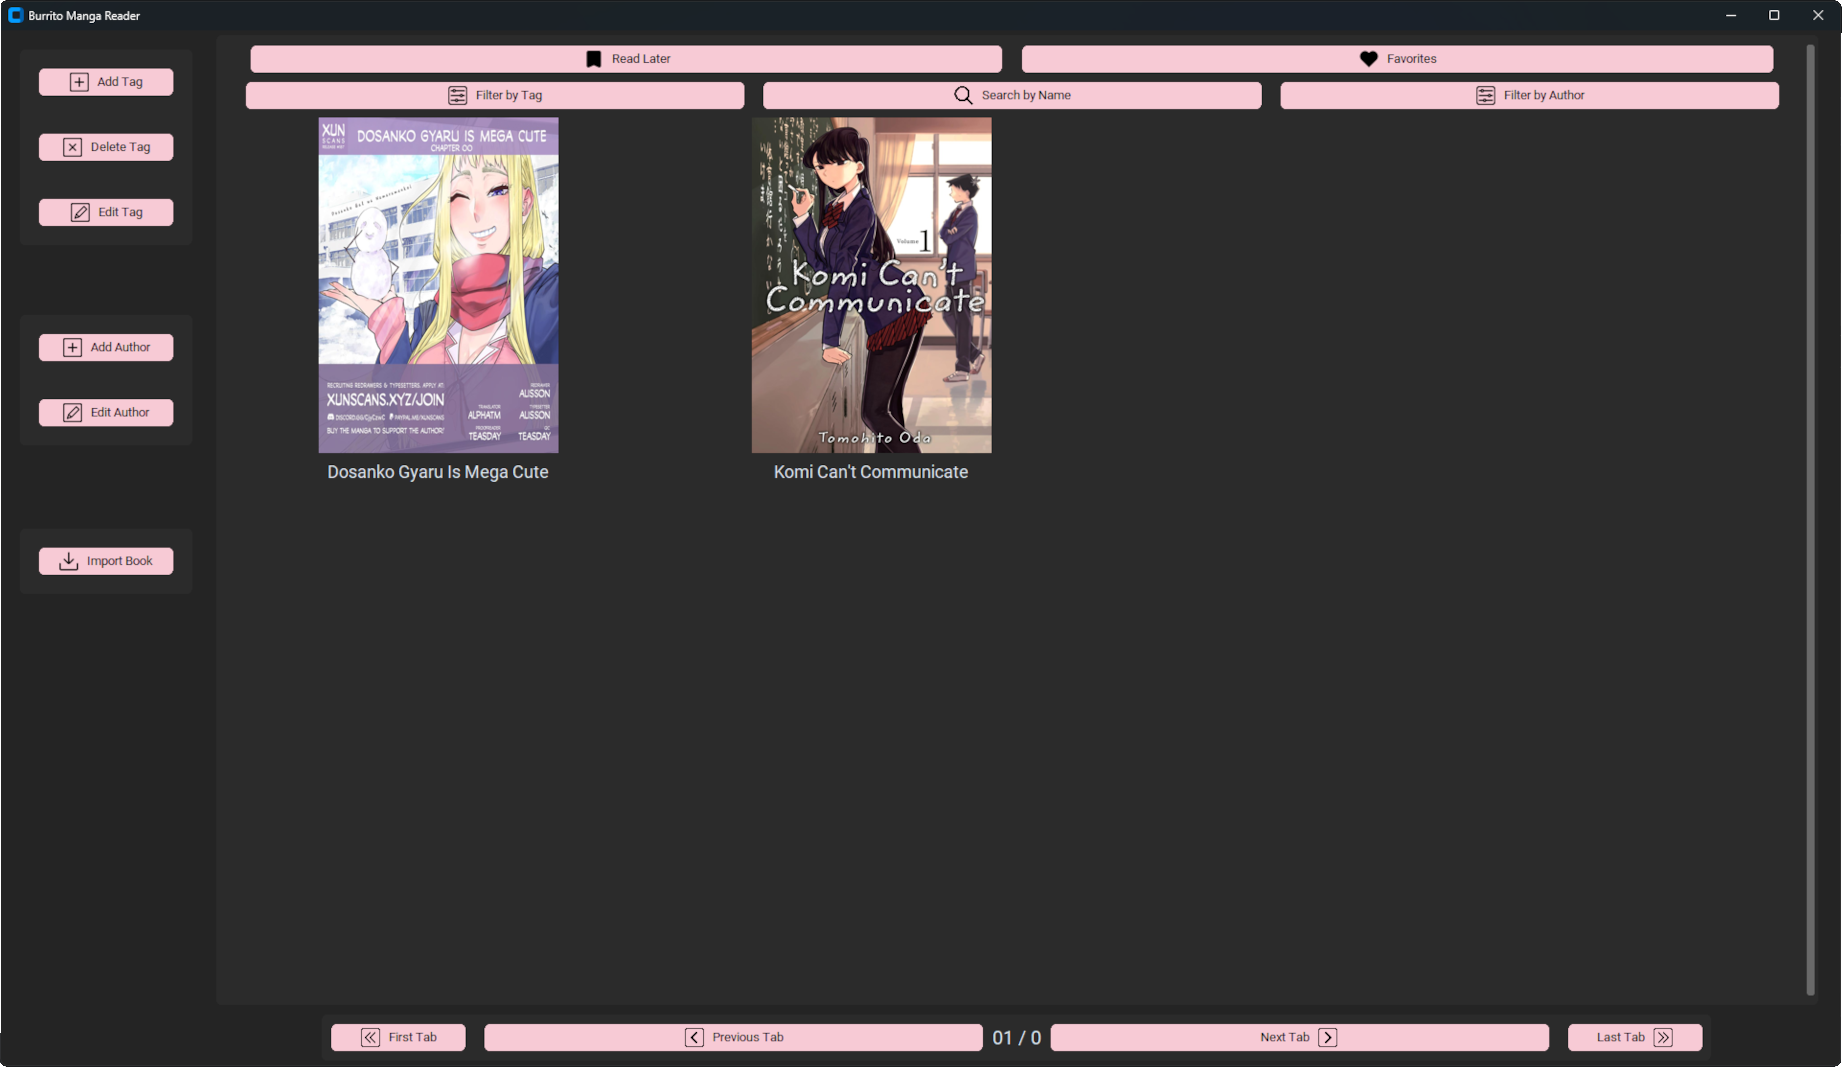Go to the Next Tab

1300,1037
